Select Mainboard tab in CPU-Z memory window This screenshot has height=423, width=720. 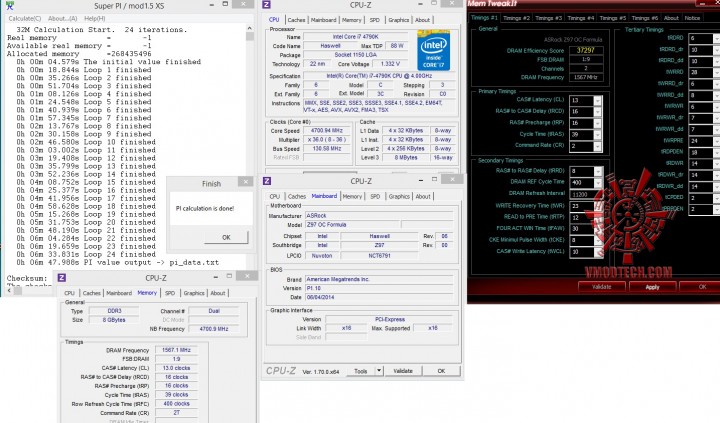click(119, 293)
